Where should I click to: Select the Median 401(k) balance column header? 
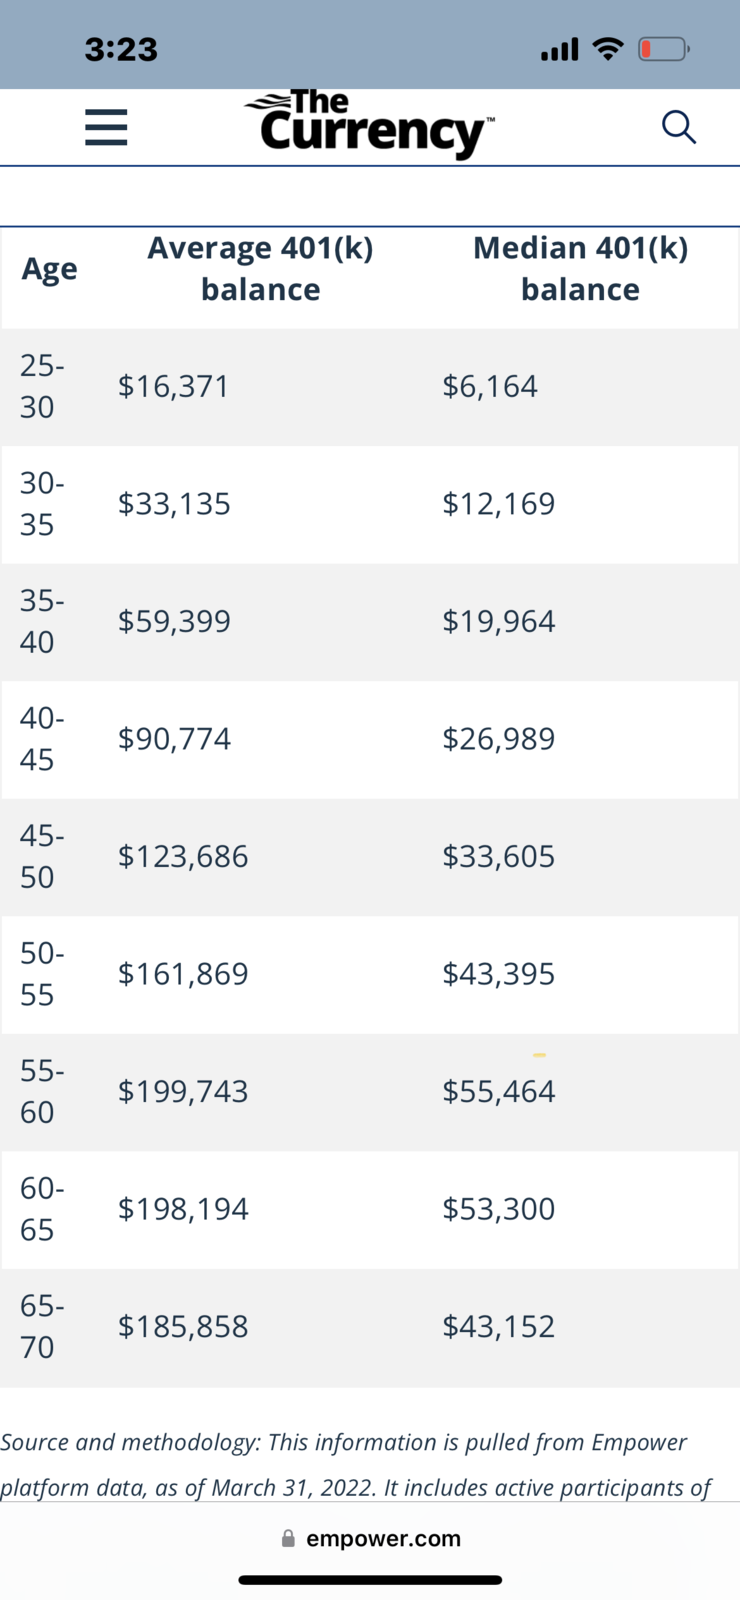(580, 268)
